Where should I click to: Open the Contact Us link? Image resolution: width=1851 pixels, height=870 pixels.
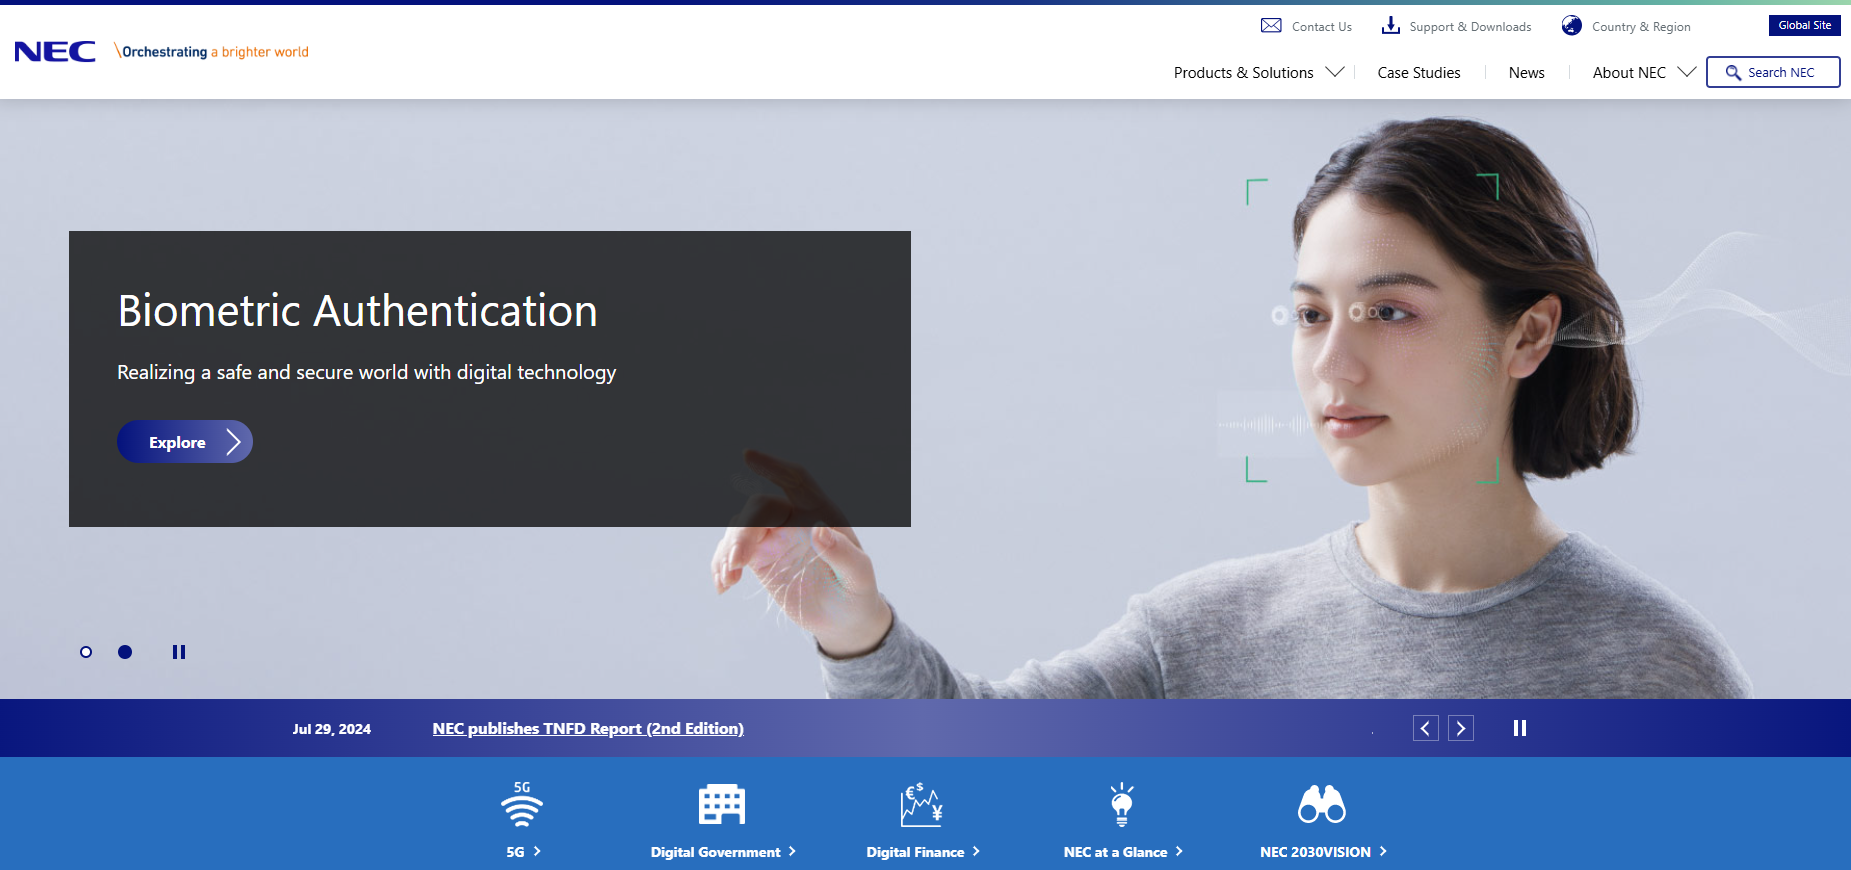click(1322, 27)
